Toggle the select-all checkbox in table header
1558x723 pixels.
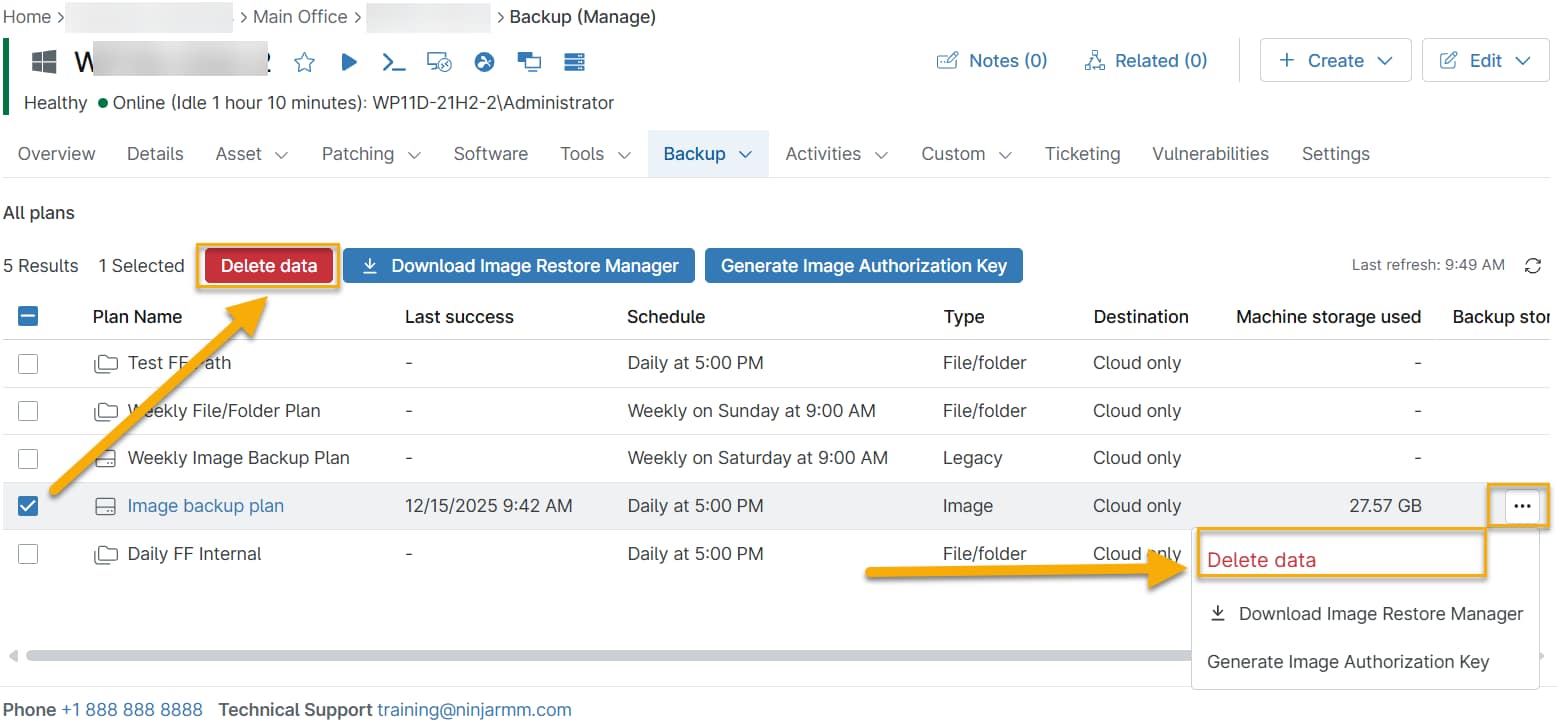[28, 317]
